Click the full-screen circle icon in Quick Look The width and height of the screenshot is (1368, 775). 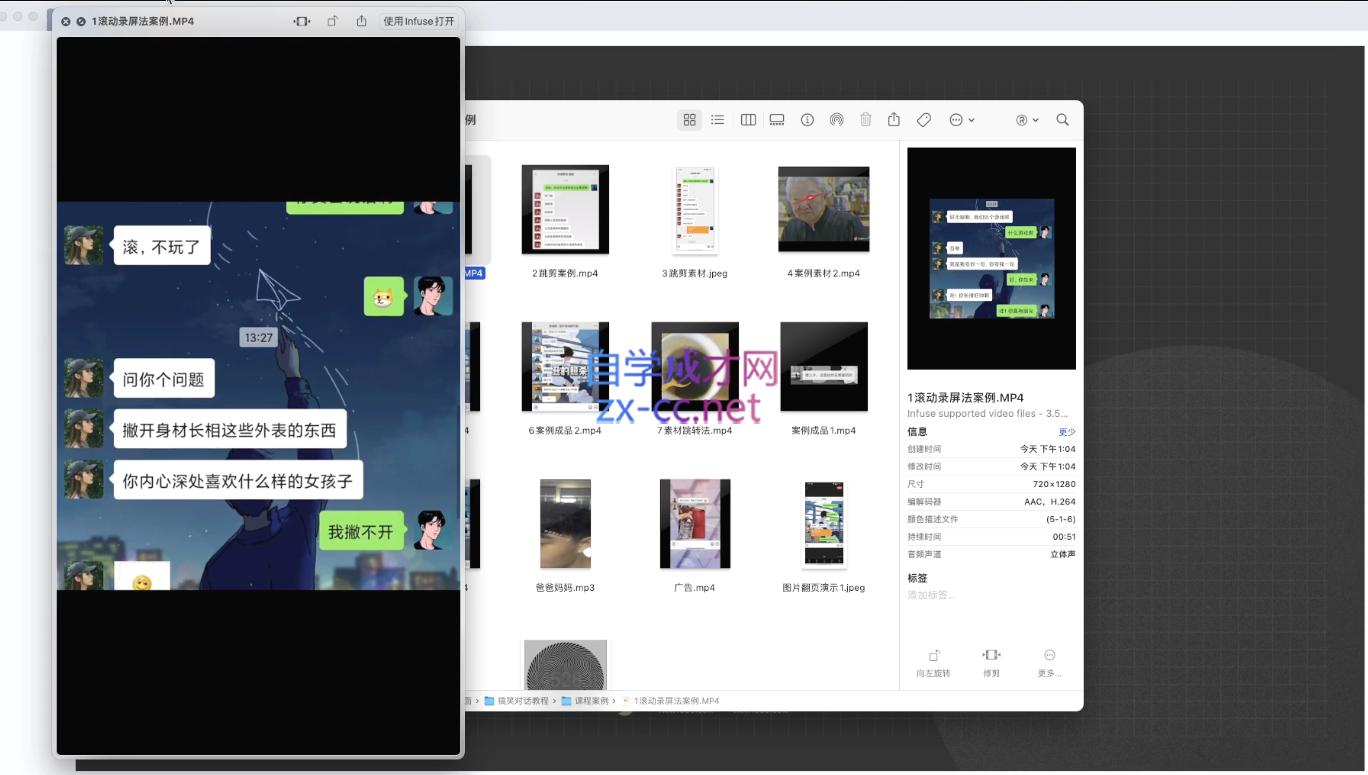(81, 21)
